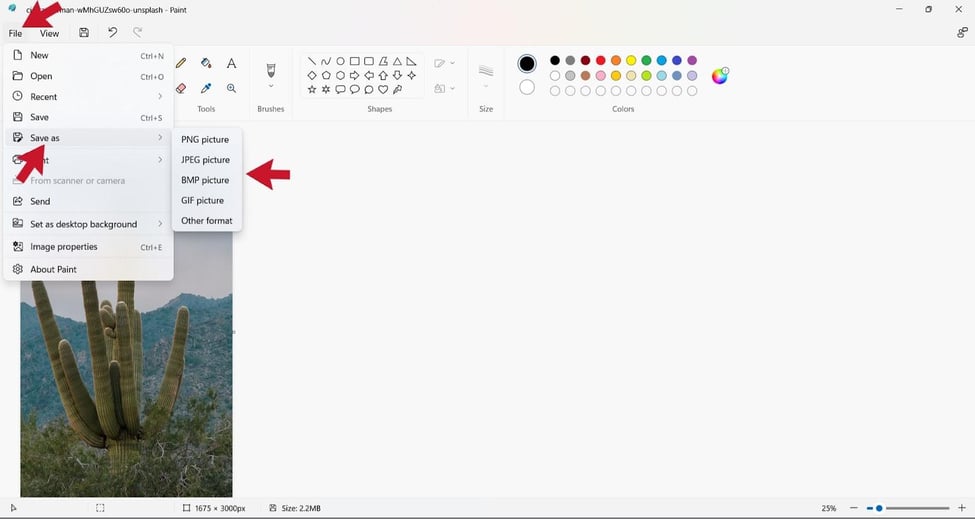Select the Text tool
The width and height of the screenshot is (975, 519).
click(231, 63)
